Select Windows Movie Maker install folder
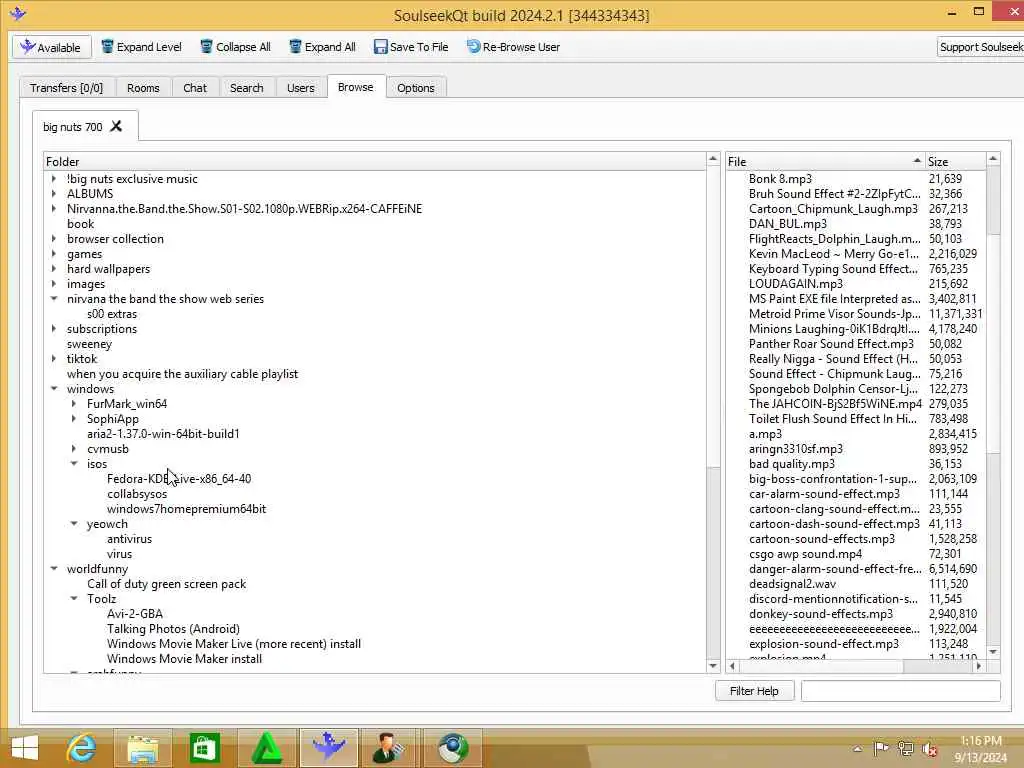The width and height of the screenshot is (1024, 768). pos(185,660)
